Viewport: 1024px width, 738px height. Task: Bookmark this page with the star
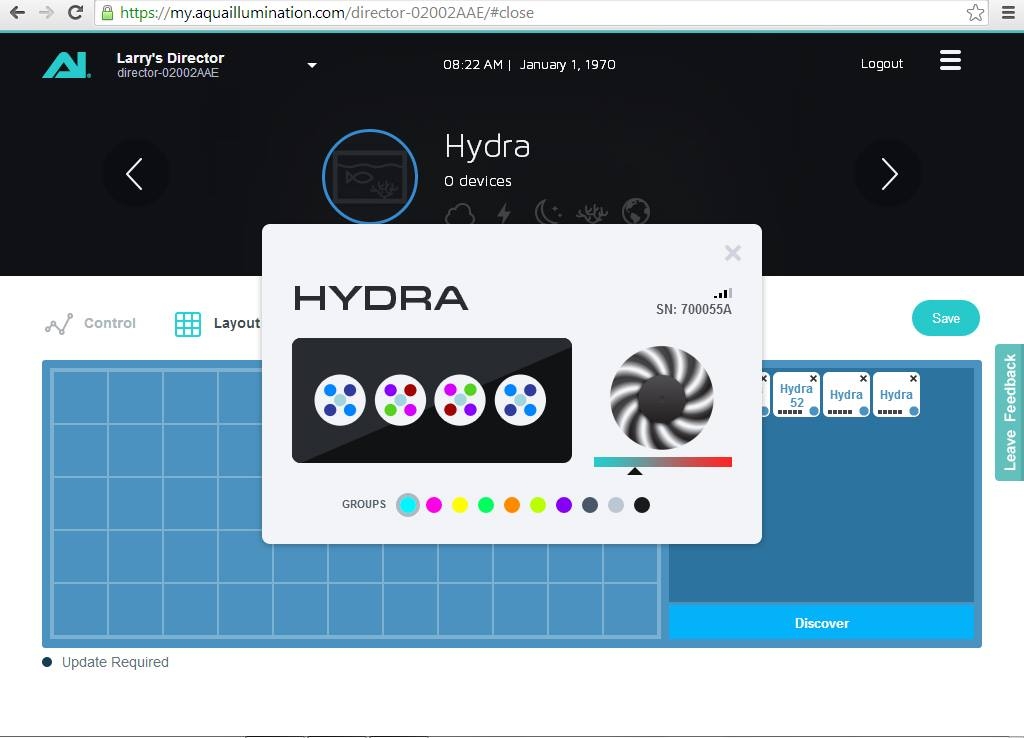975,12
